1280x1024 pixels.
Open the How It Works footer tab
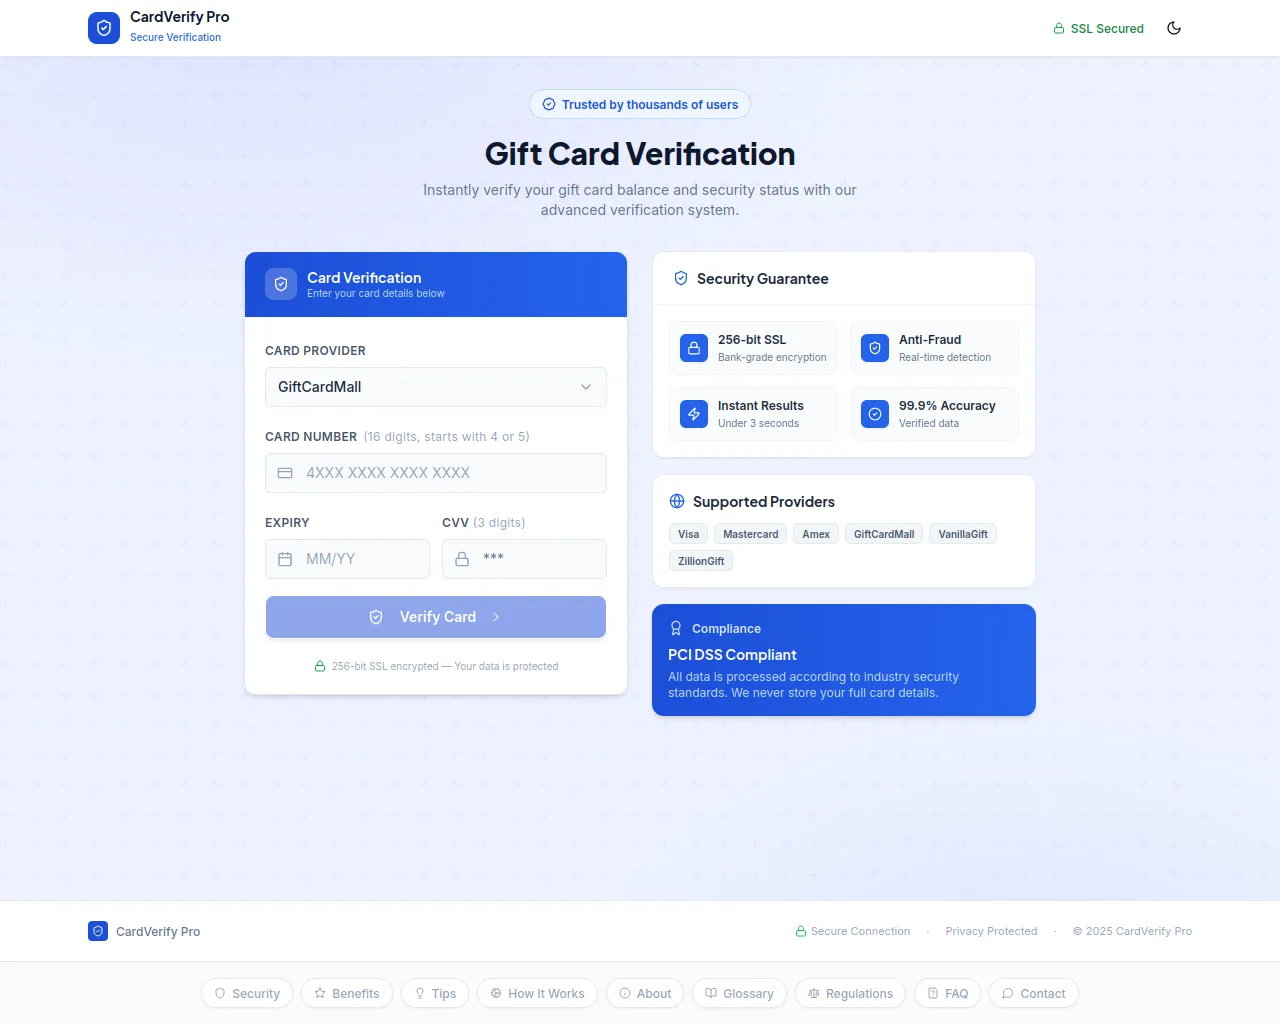(537, 993)
